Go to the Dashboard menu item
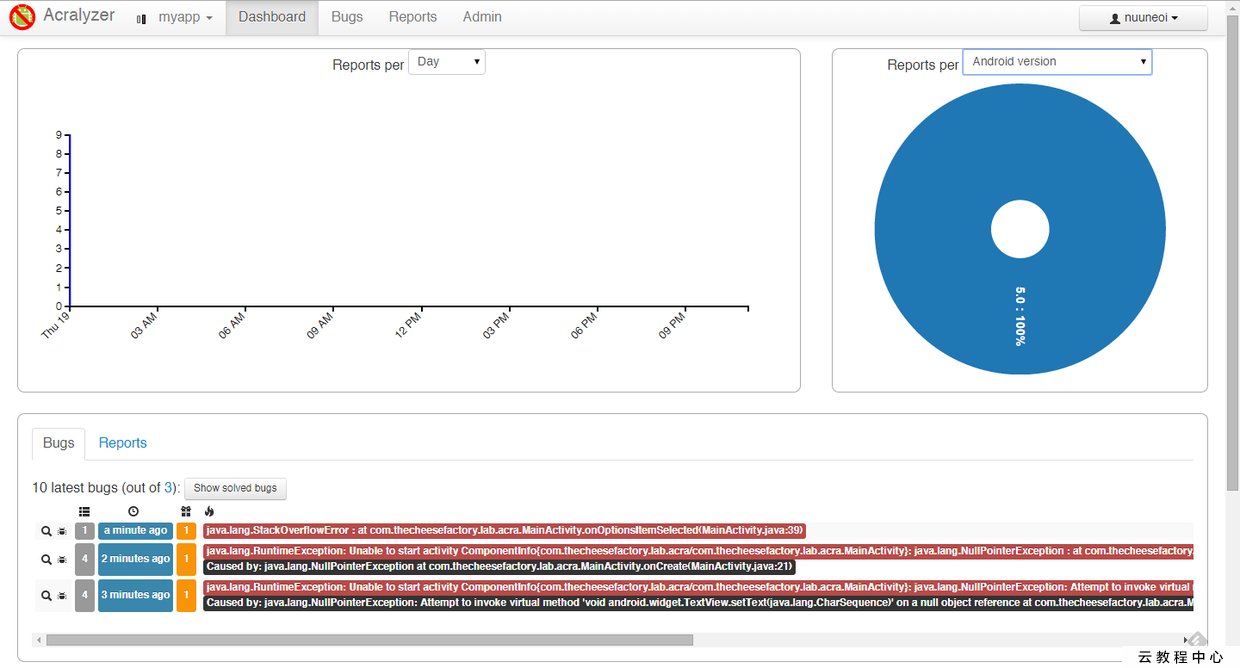This screenshot has width=1240, height=668. click(x=272, y=17)
